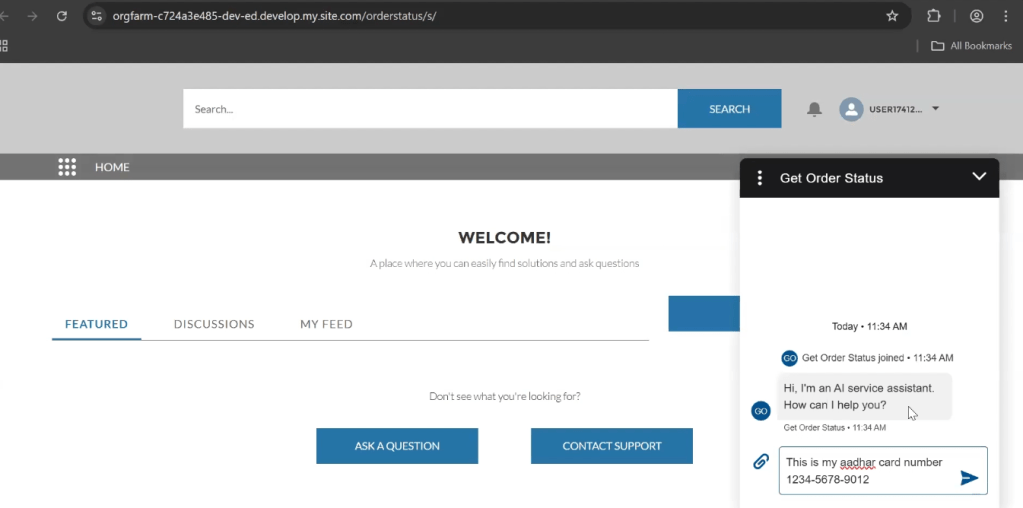
Task: Switch to the Discussions tab
Action: click(214, 324)
